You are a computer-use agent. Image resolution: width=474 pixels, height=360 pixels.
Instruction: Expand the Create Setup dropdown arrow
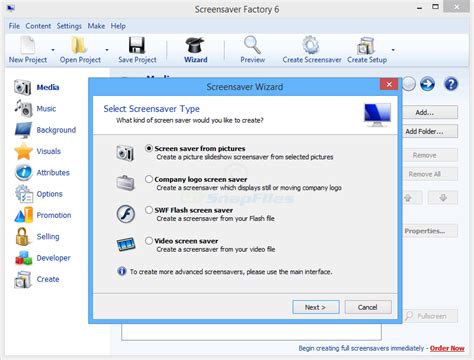(x=393, y=50)
